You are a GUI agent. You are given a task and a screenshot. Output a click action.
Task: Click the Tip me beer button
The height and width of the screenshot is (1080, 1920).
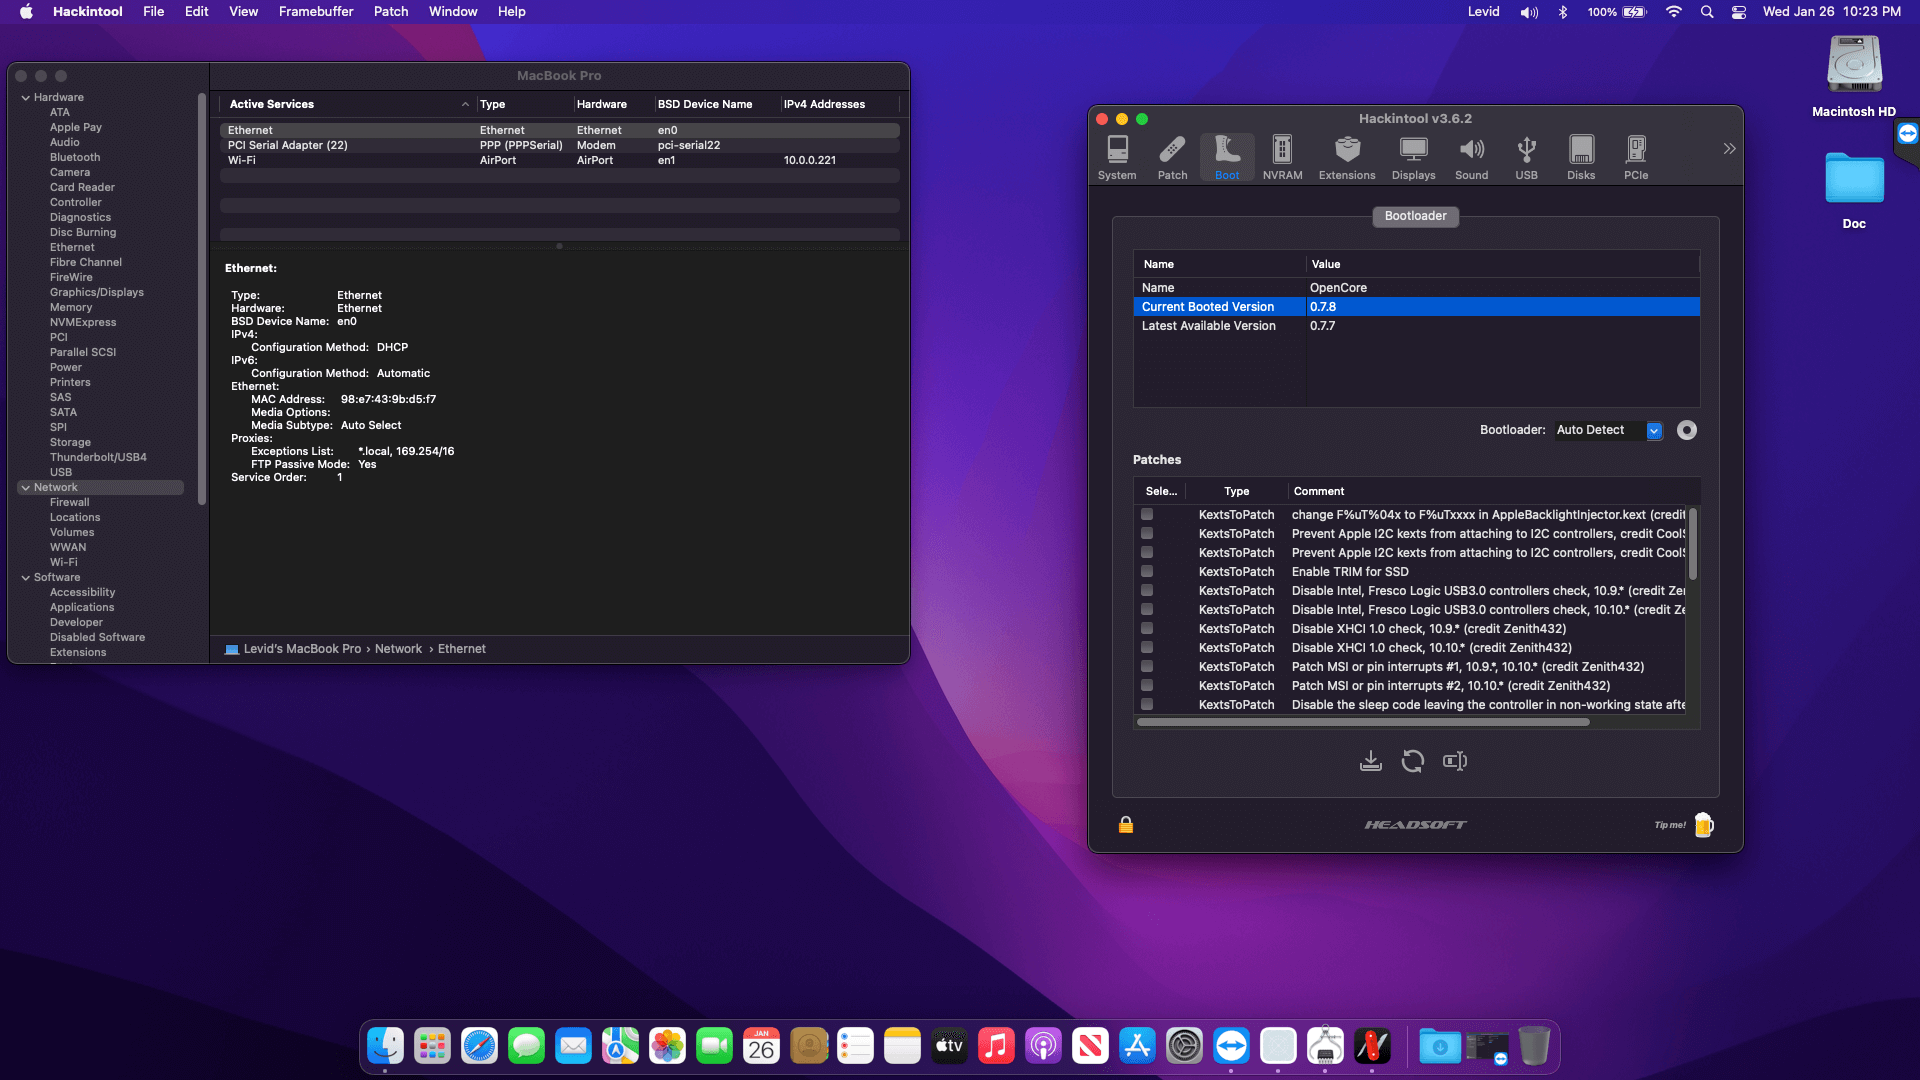pos(1704,825)
